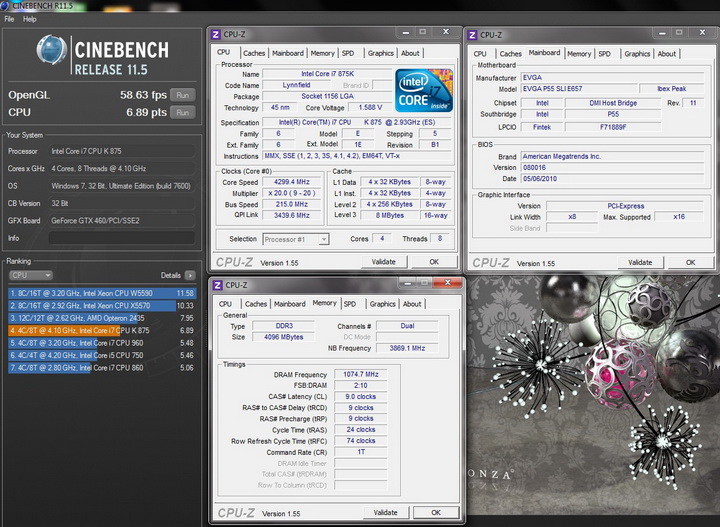
Task: Click the CPU-Z Z icon in Memory window
Action: click(x=218, y=285)
